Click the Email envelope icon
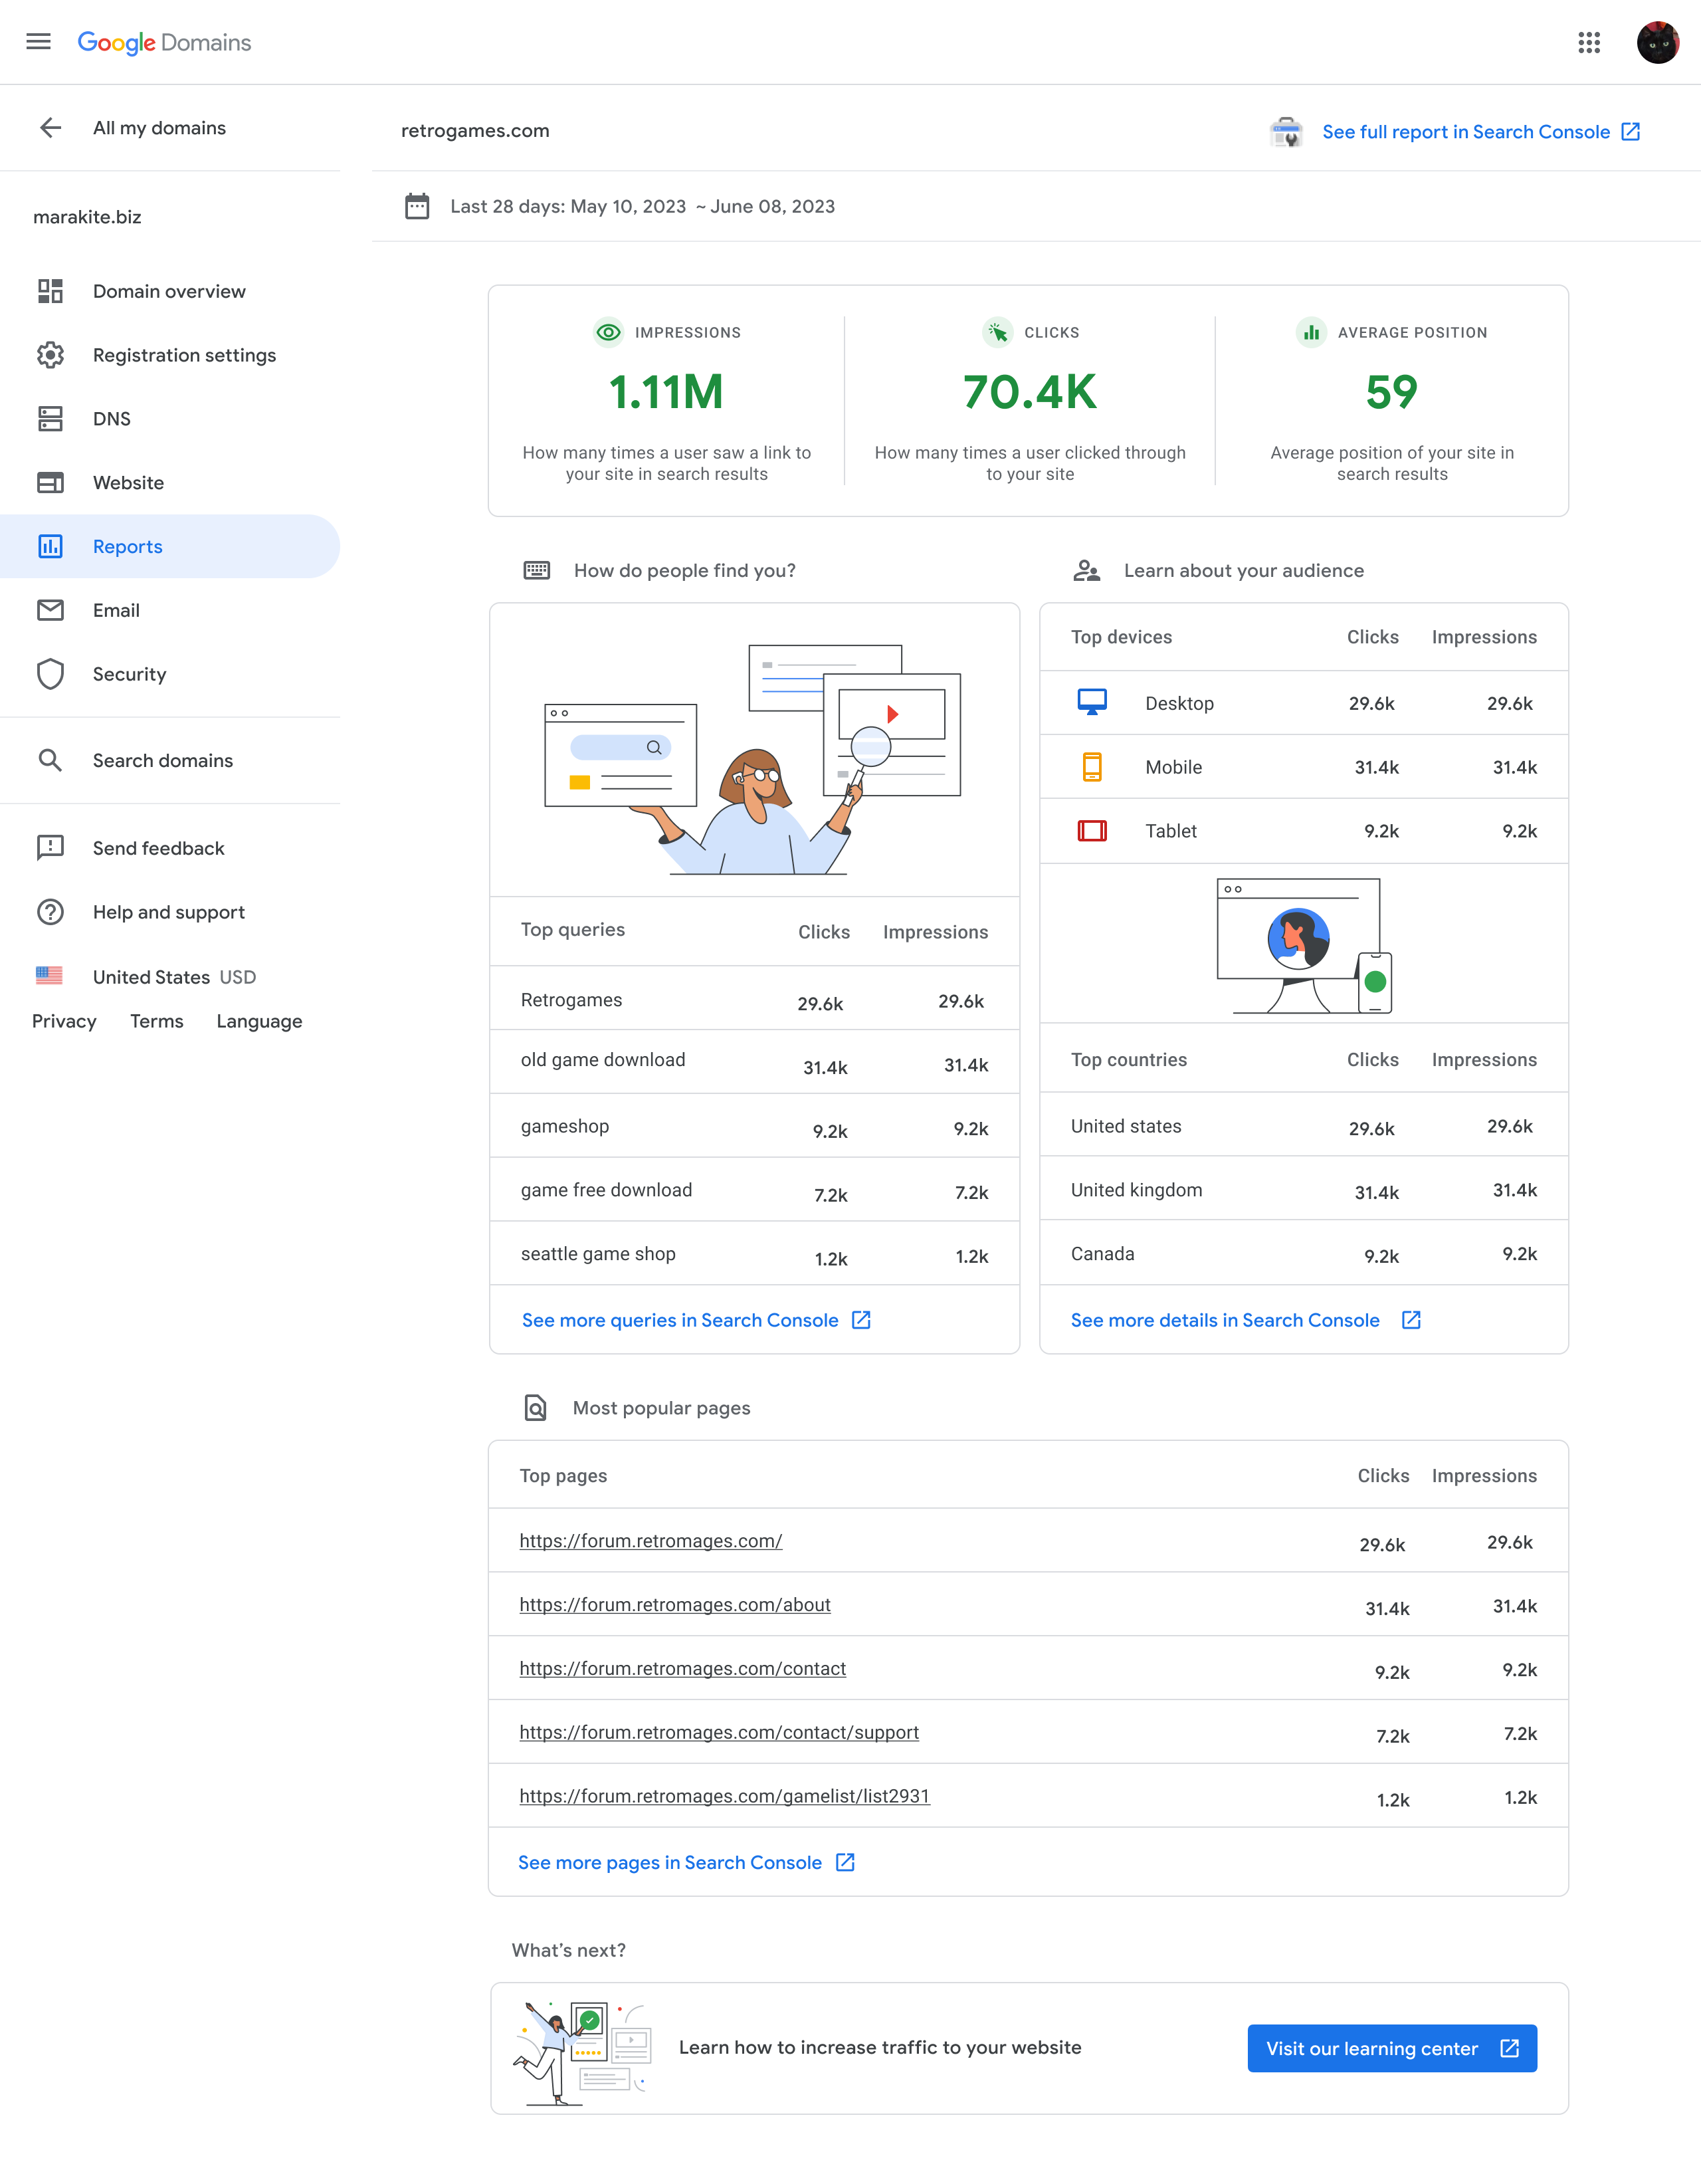This screenshot has width=1701, height=2184. (x=50, y=610)
